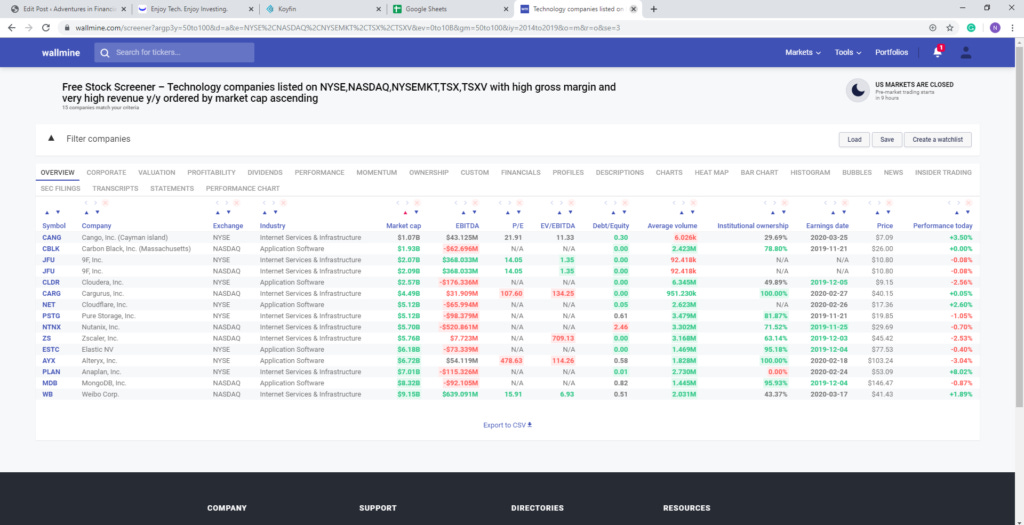Open the Tools dropdown menu
Viewport: 1024px width, 525px height.
848,52
